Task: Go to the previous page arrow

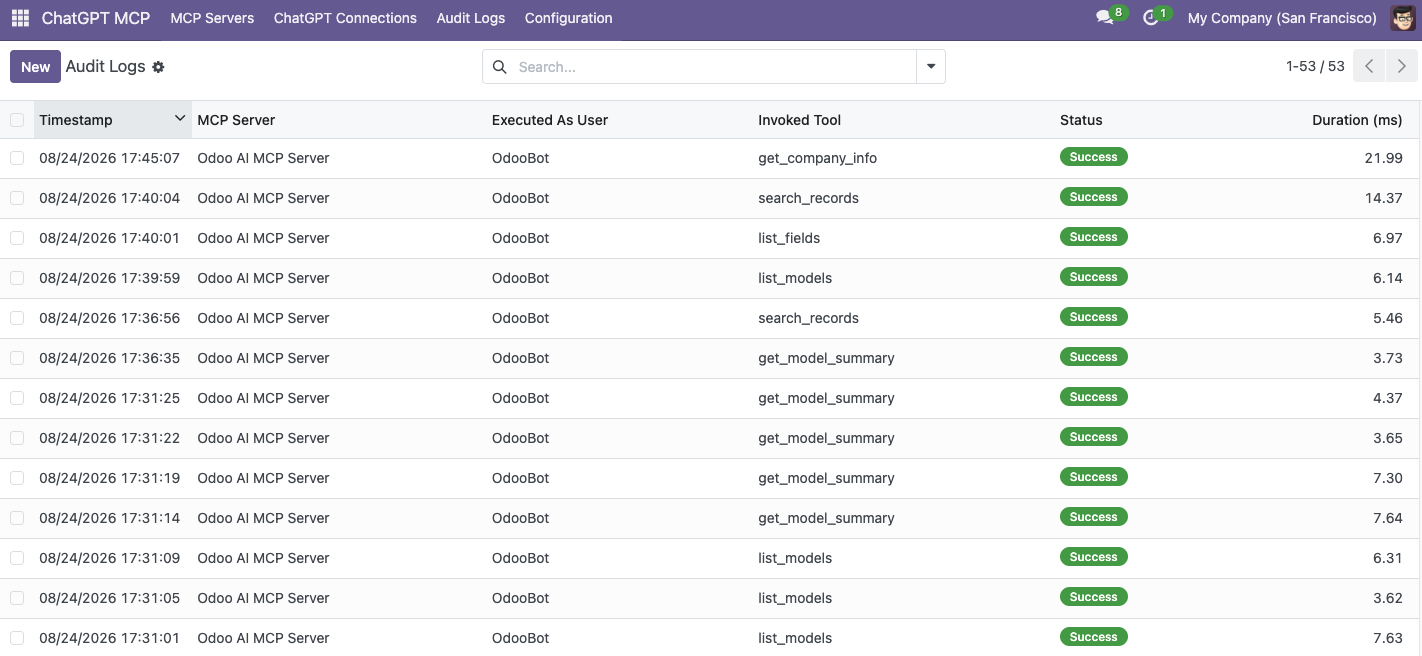Action: (x=1369, y=66)
